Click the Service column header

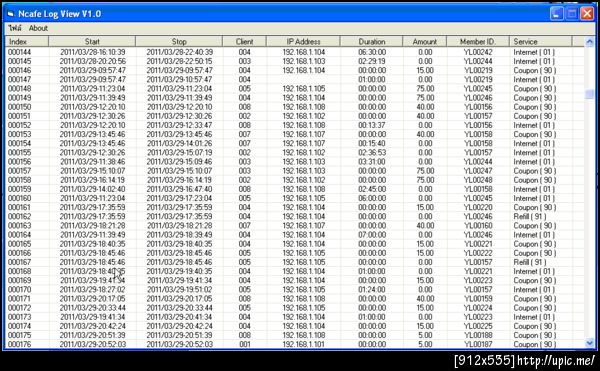(x=540, y=41)
